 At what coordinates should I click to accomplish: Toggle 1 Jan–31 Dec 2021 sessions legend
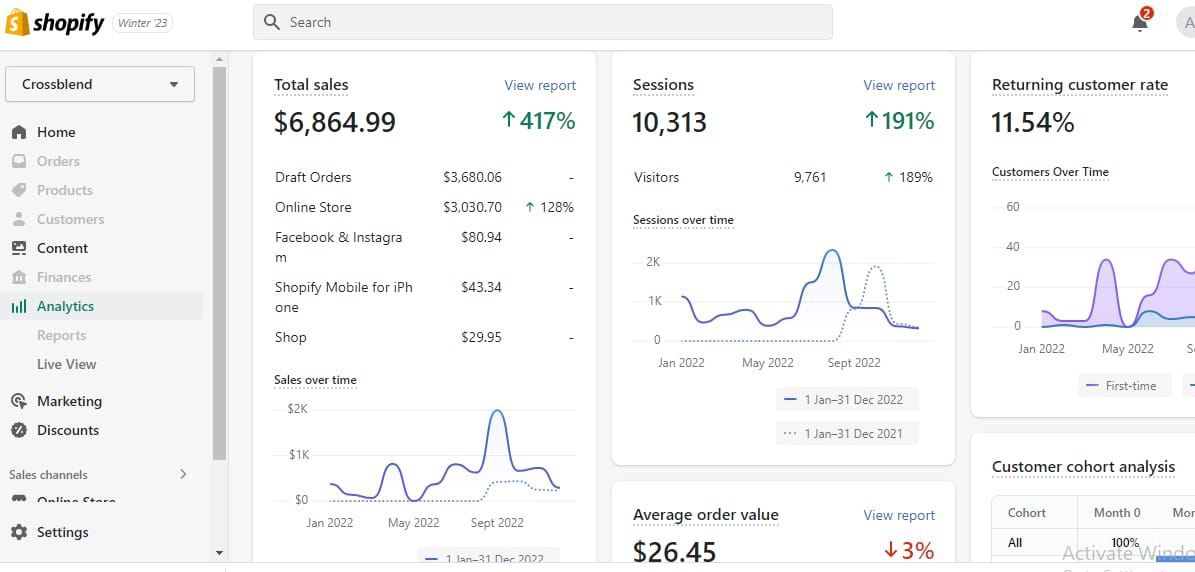point(847,433)
